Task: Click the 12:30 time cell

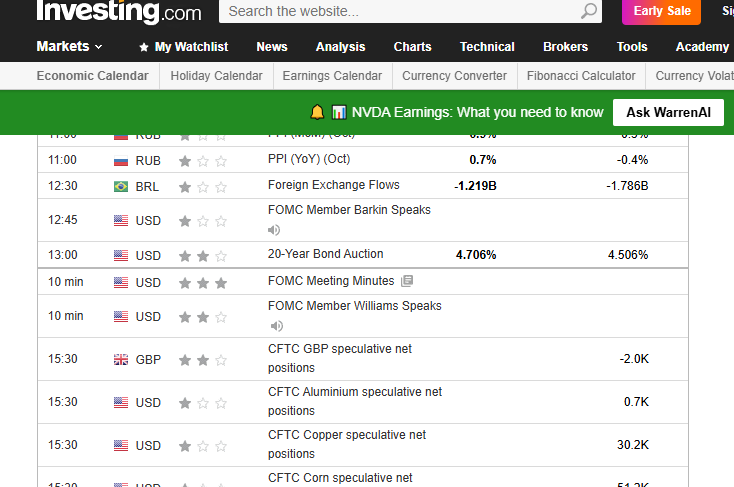Action: pos(63,186)
